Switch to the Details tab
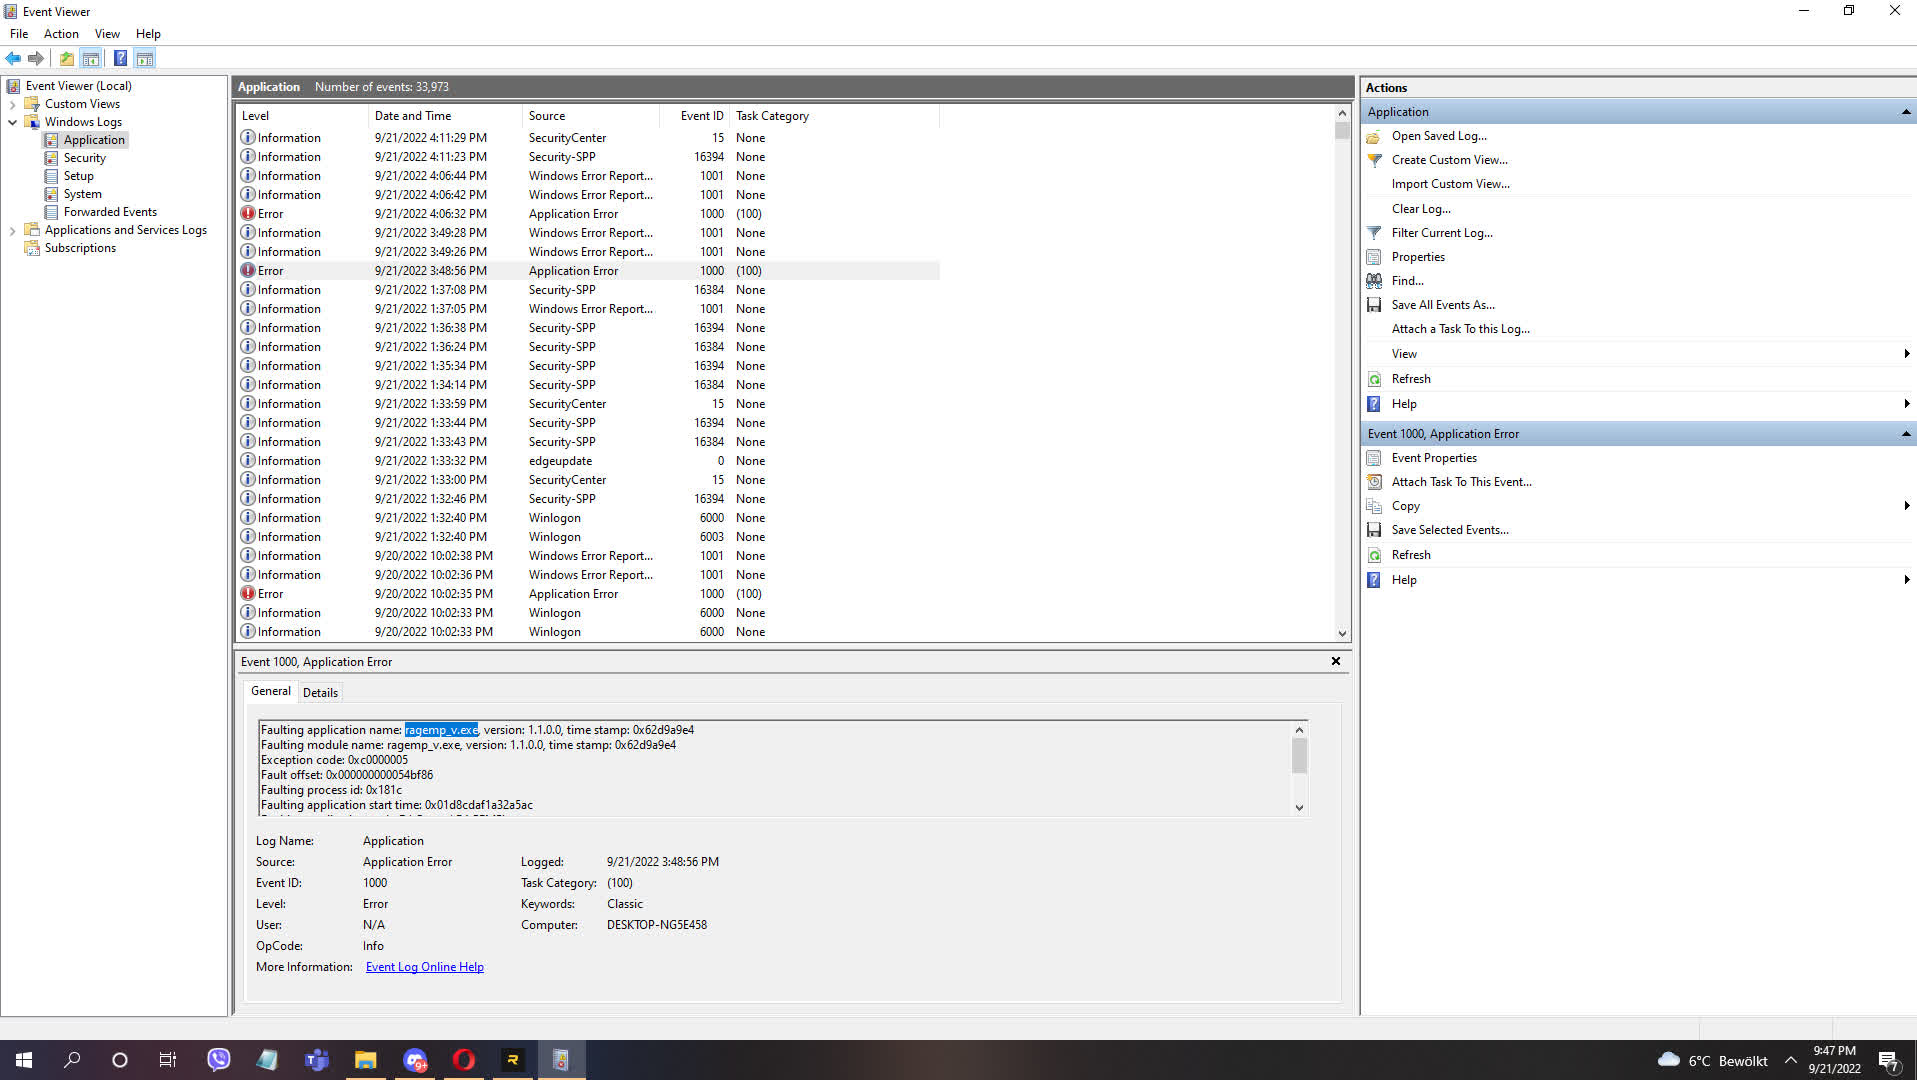 click(x=320, y=692)
